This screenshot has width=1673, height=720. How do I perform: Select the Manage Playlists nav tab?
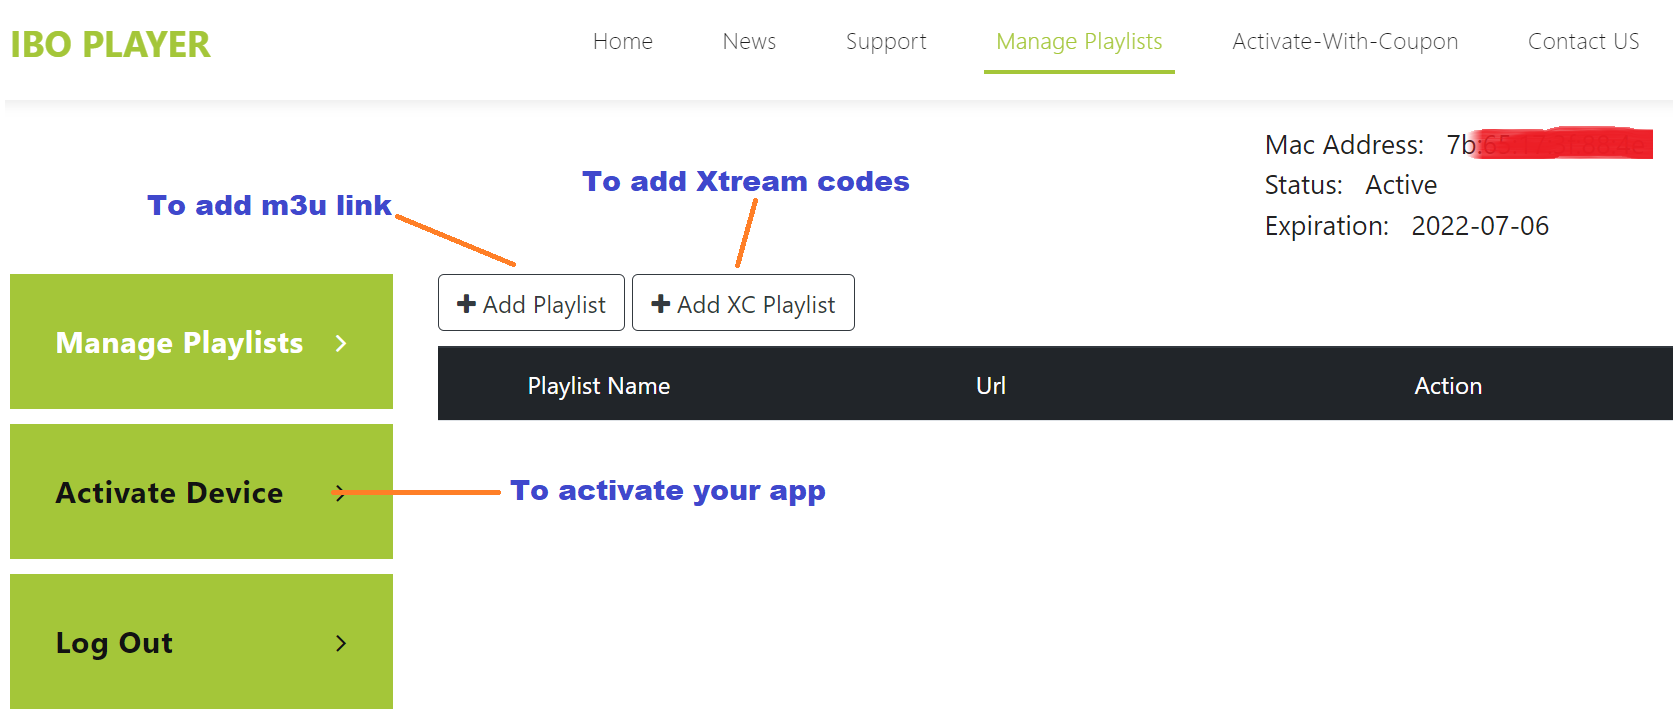(1079, 42)
